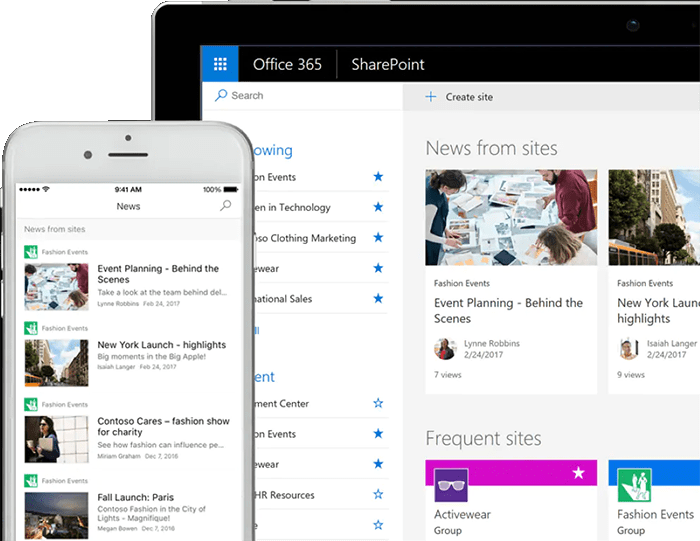Image resolution: width=700 pixels, height=541 pixels.
Task: Open SharePoint home from header
Action: pyautogui.click(x=388, y=64)
